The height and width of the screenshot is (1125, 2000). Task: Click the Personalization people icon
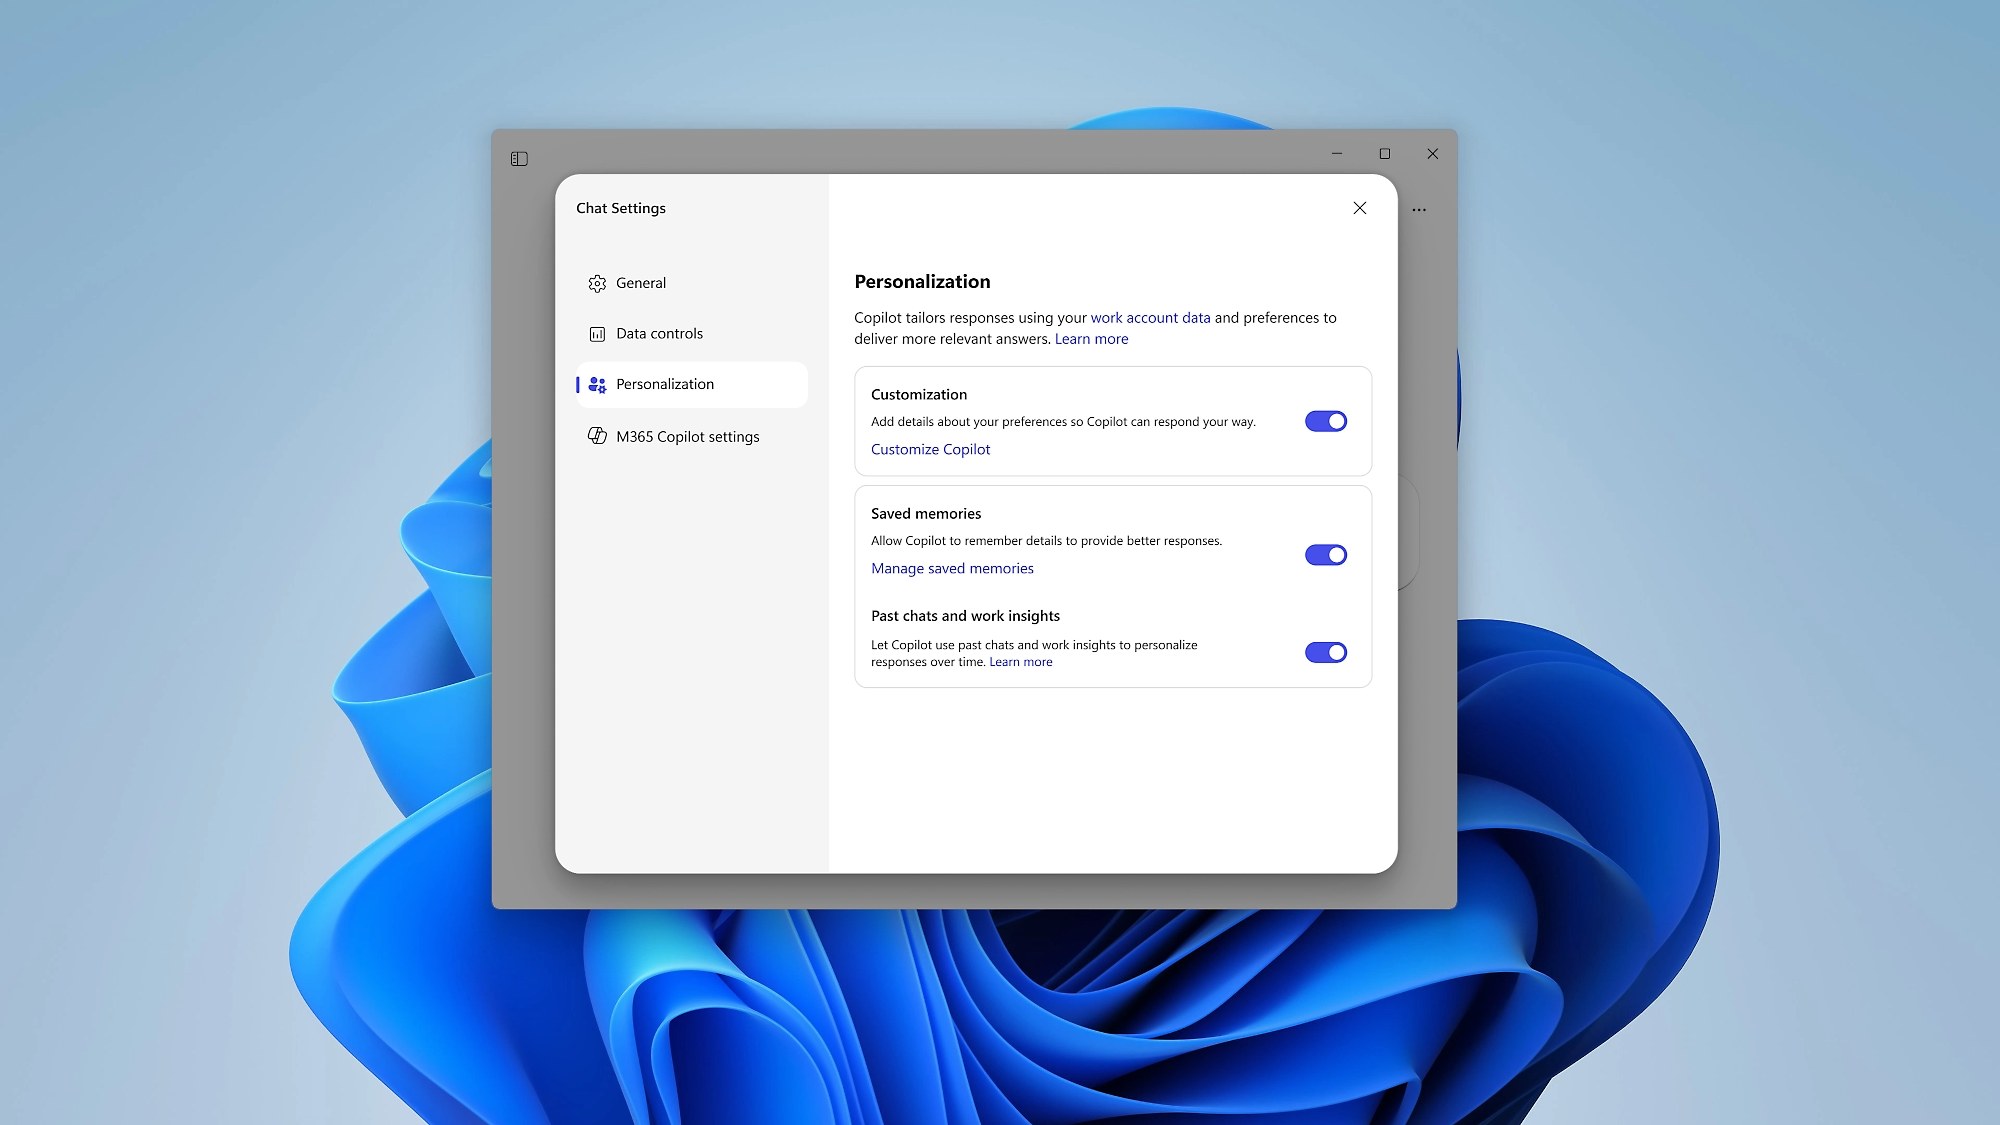coord(597,385)
